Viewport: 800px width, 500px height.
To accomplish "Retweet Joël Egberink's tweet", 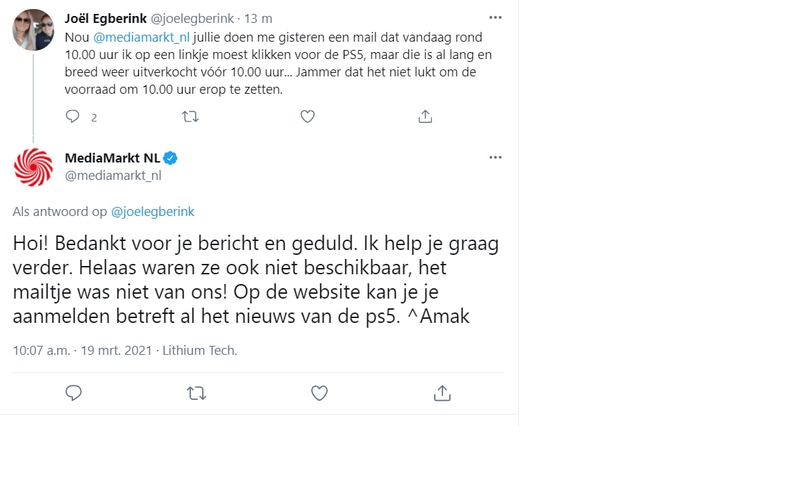I will point(190,117).
